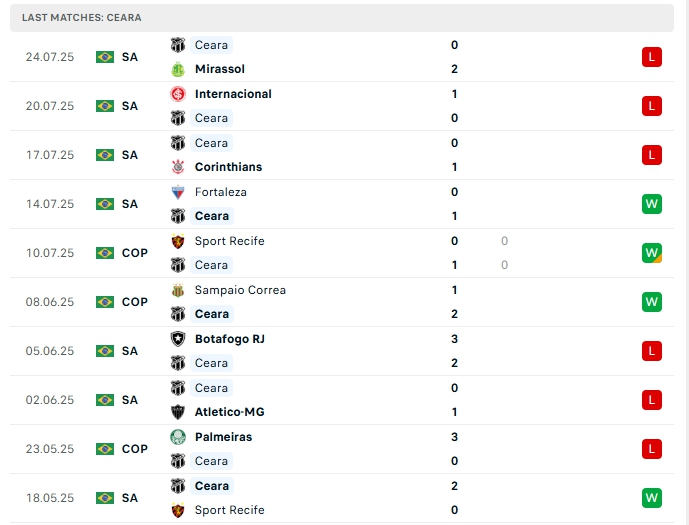Image resolution: width=689 pixels, height=525 pixels.
Task: Open the Palmeiras team link
Action: (x=223, y=437)
